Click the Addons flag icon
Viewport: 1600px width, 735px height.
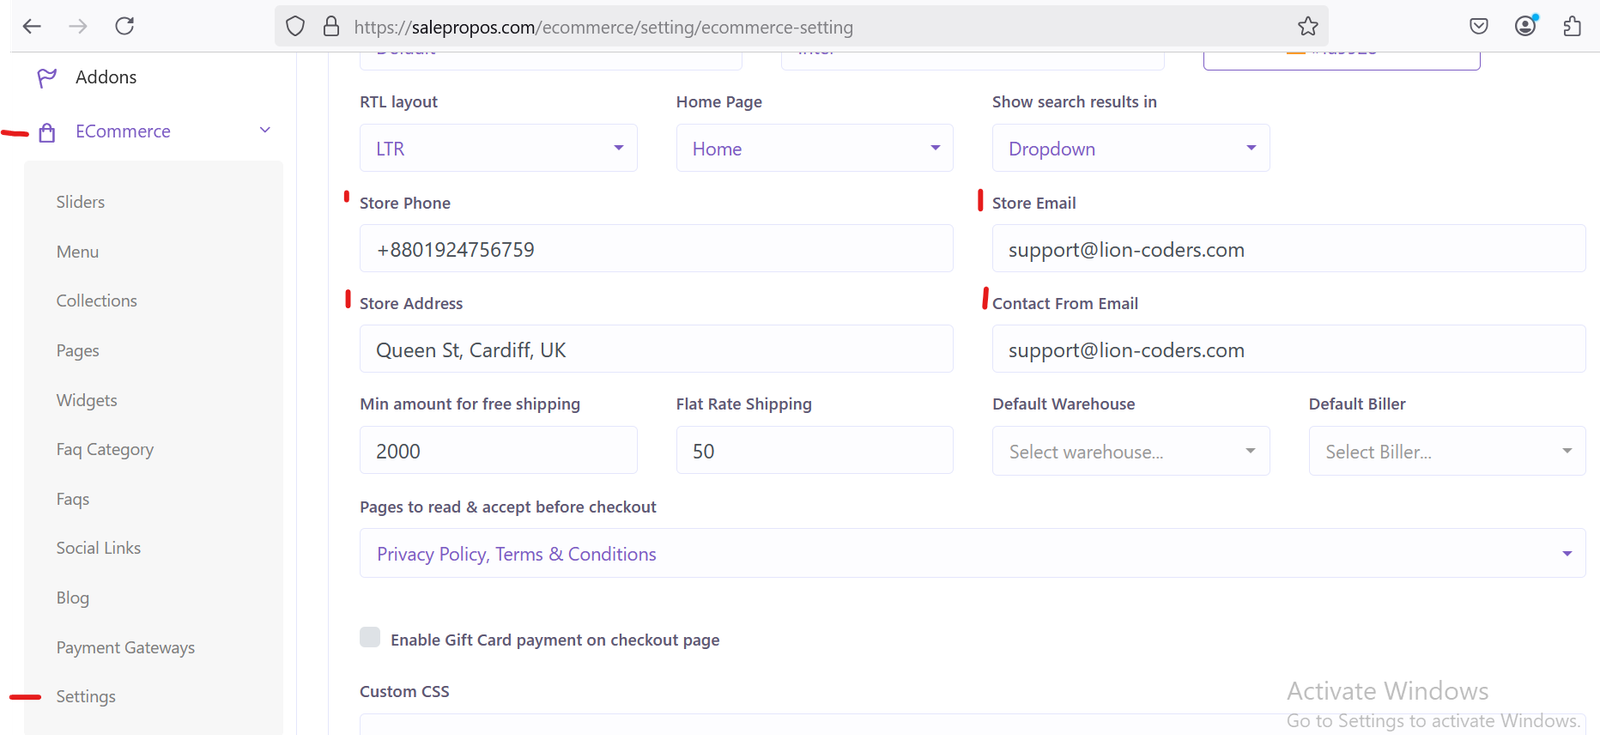tap(47, 78)
